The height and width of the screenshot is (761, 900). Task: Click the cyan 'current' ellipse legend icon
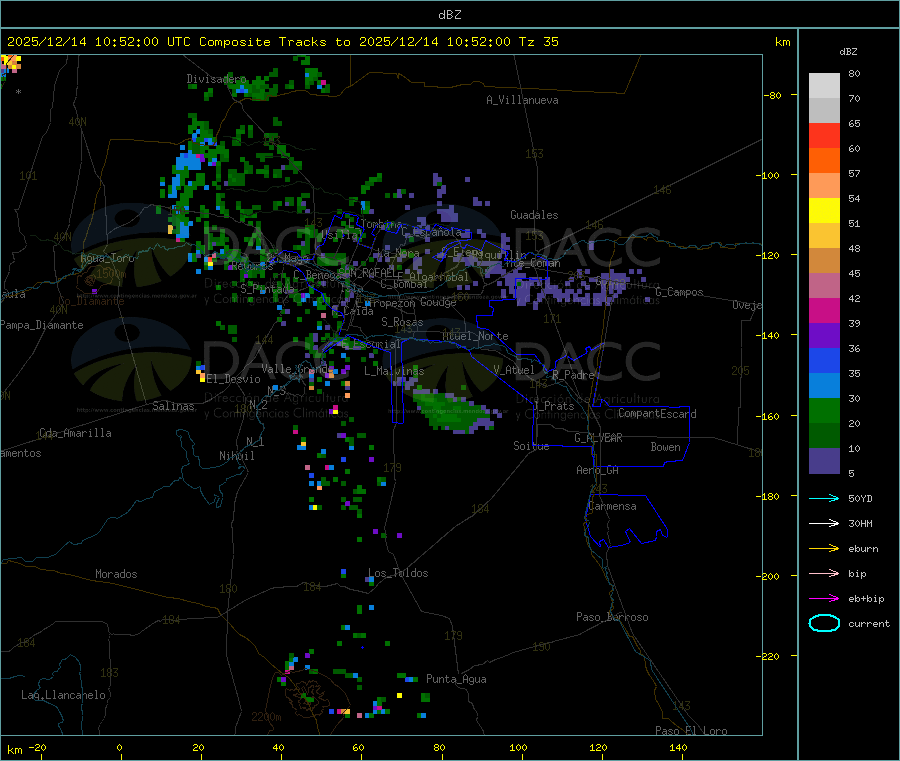[x=824, y=623]
